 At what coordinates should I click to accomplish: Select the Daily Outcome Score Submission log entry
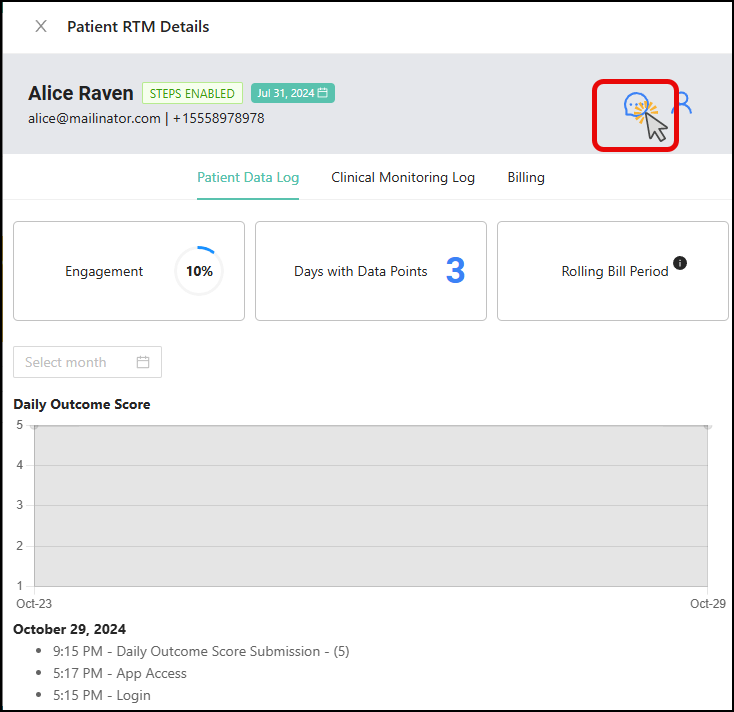200,651
